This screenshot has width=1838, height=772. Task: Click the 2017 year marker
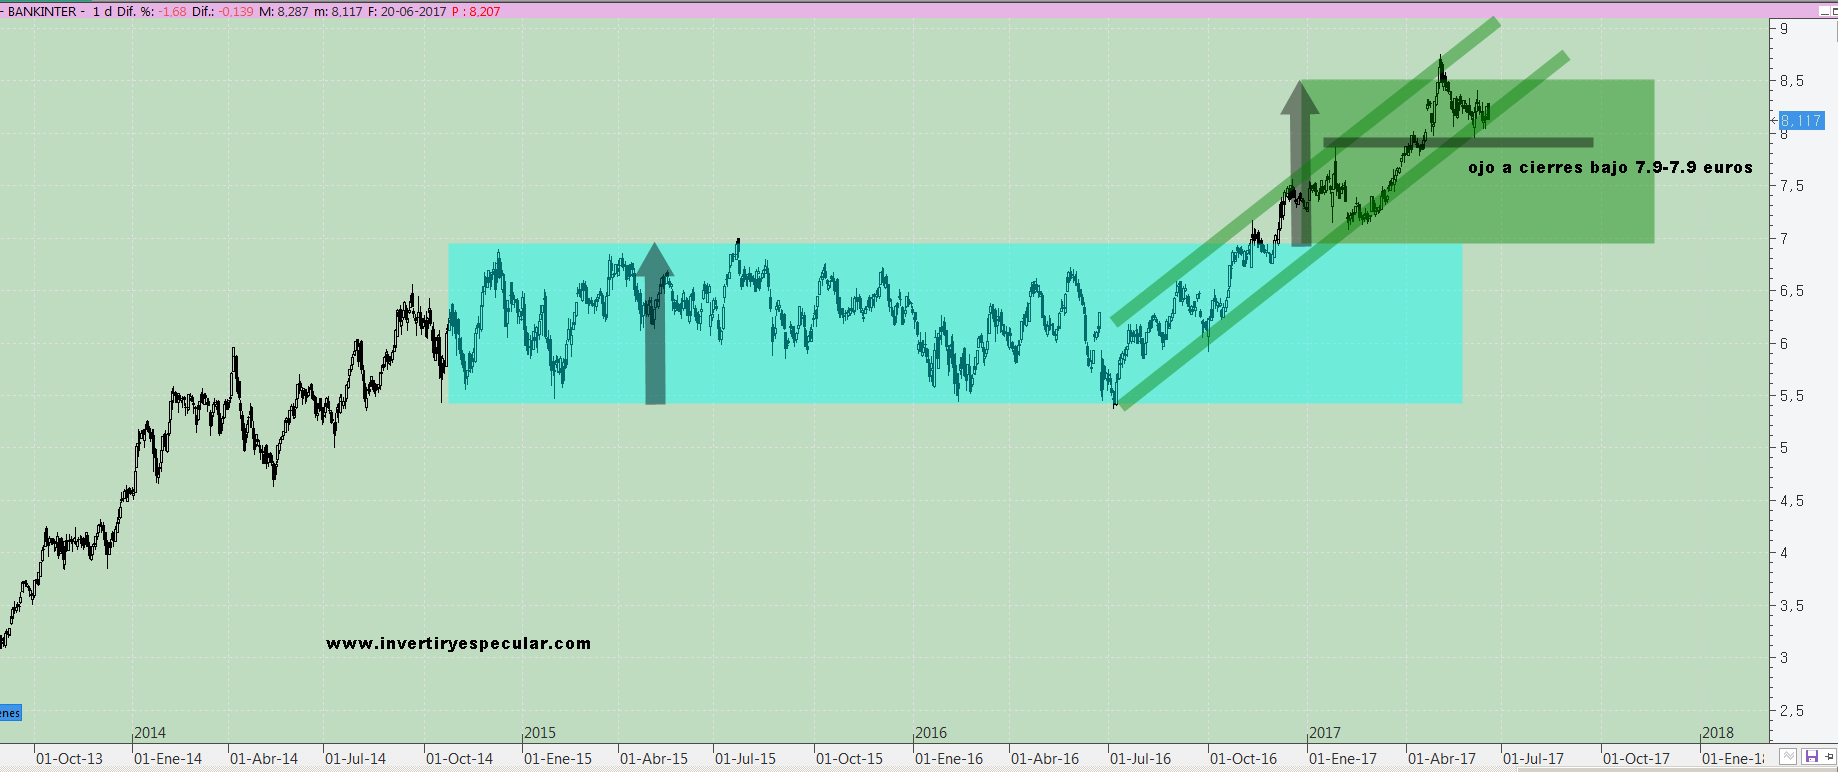point(1325,733)
